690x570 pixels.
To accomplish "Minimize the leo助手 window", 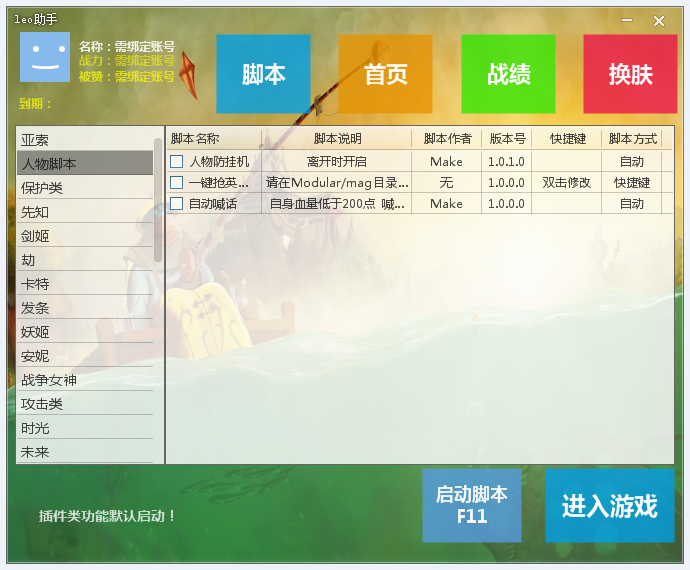I will [x=627, y=21].
